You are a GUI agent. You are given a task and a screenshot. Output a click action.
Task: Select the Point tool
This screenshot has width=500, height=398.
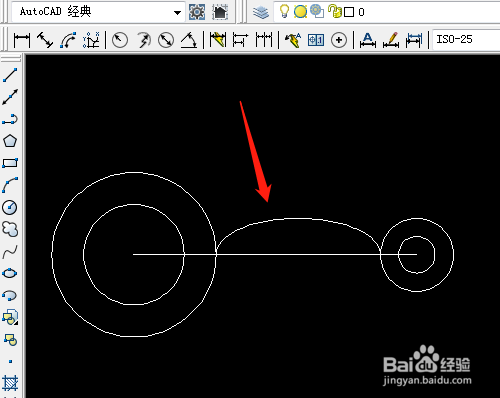[x=10, y=362]
